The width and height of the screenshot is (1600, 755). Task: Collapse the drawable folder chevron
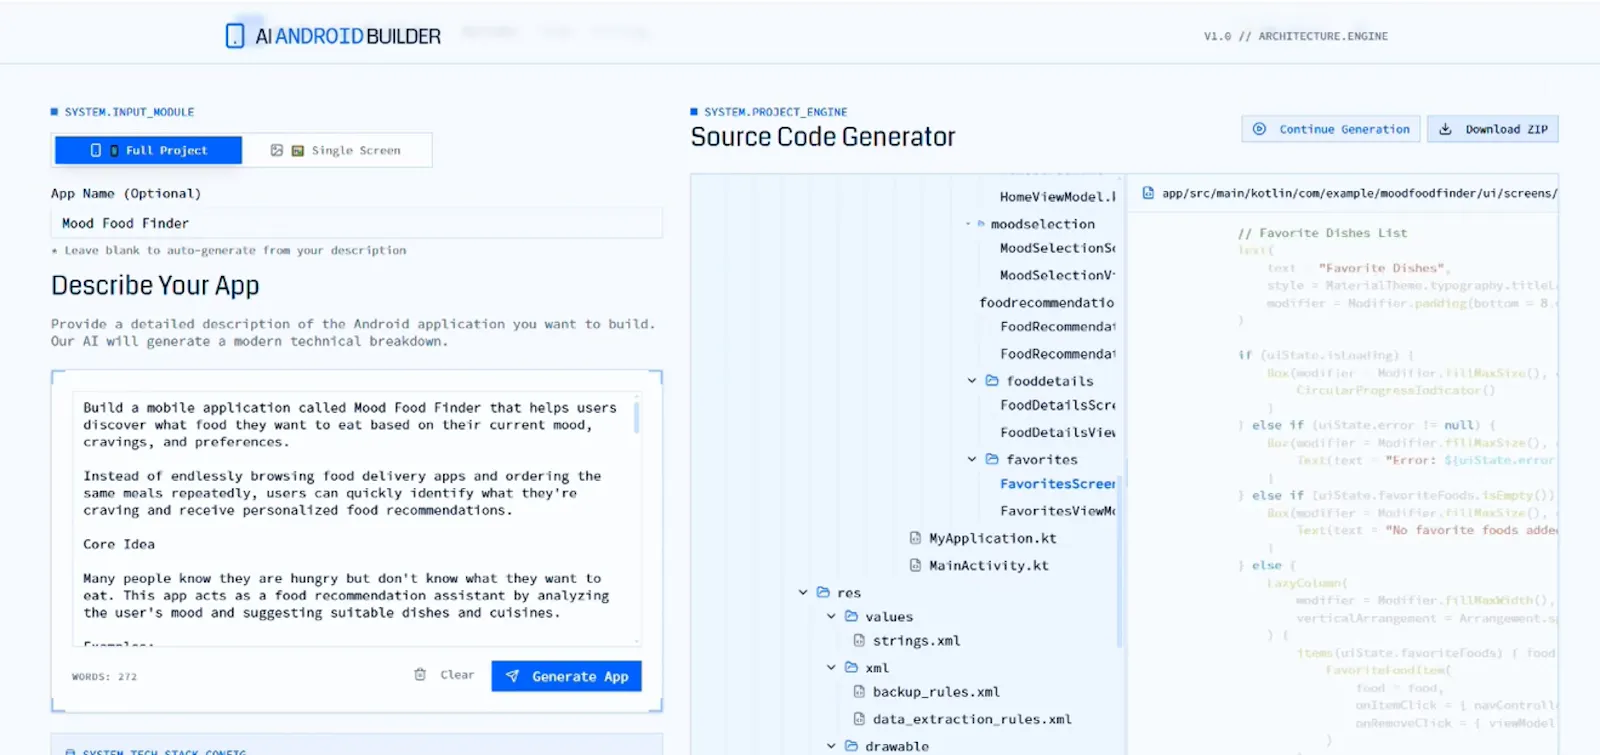click(x=831, y=746)
